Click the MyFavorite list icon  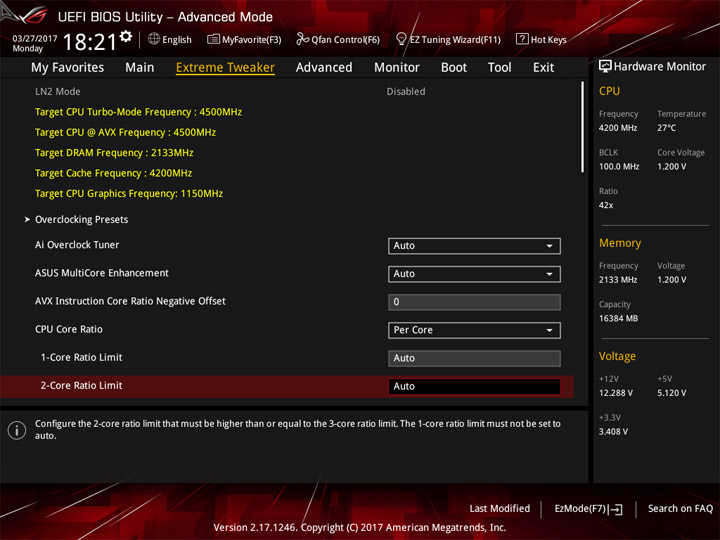[213, 39]
